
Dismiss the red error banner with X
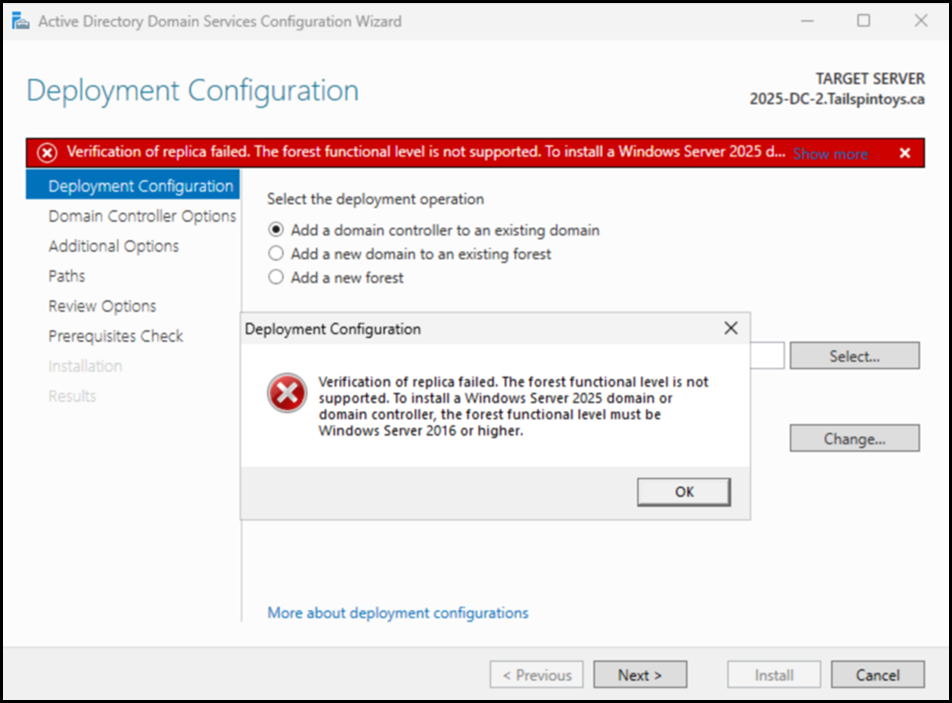point(904,153)
